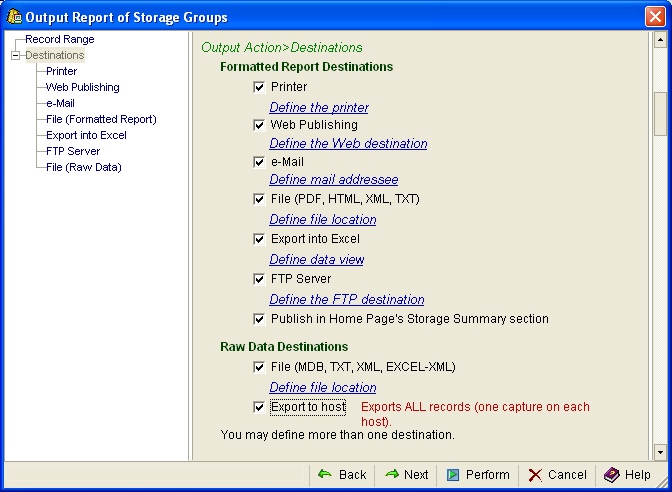Toggle File (PDF, HTML, XML, TXT) checkbox
This screenshot has height=492, width=672.
259,199
